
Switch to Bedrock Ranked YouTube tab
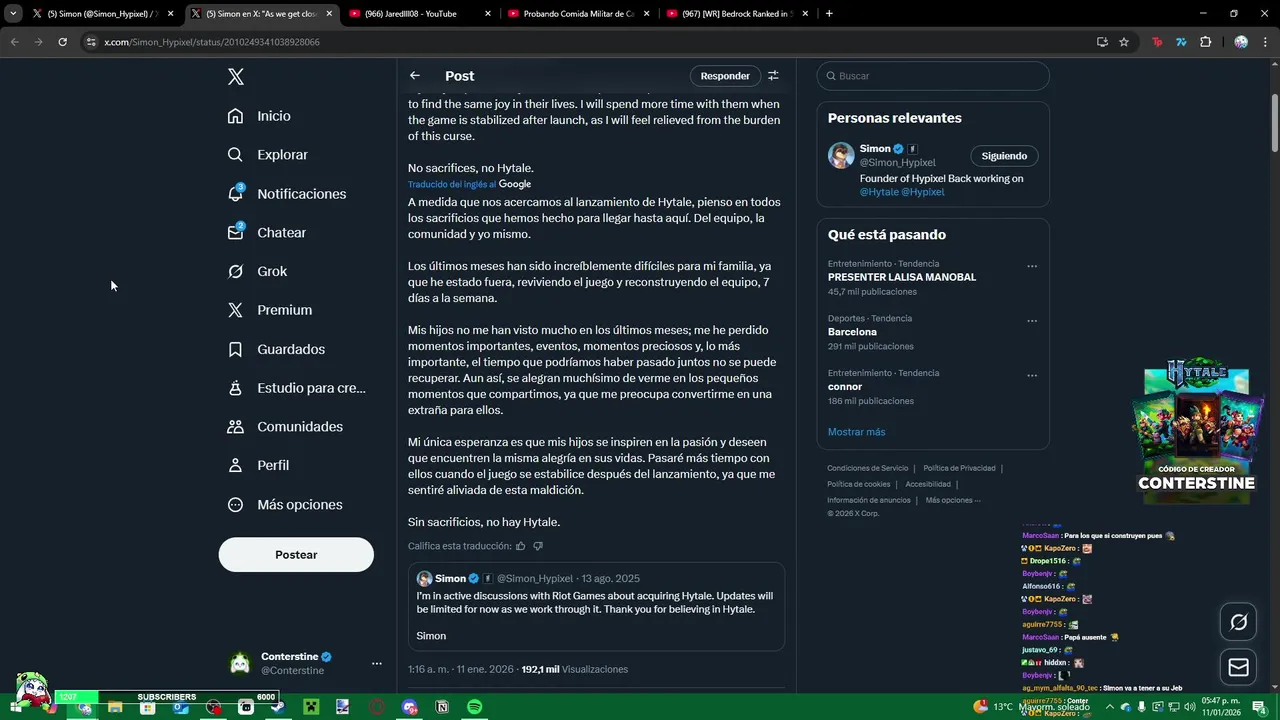[x=736, y=14]
